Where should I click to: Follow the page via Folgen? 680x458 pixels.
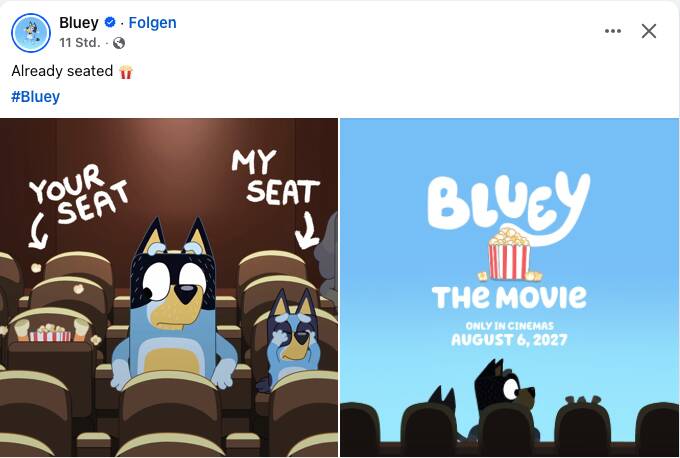pos(152,22)
